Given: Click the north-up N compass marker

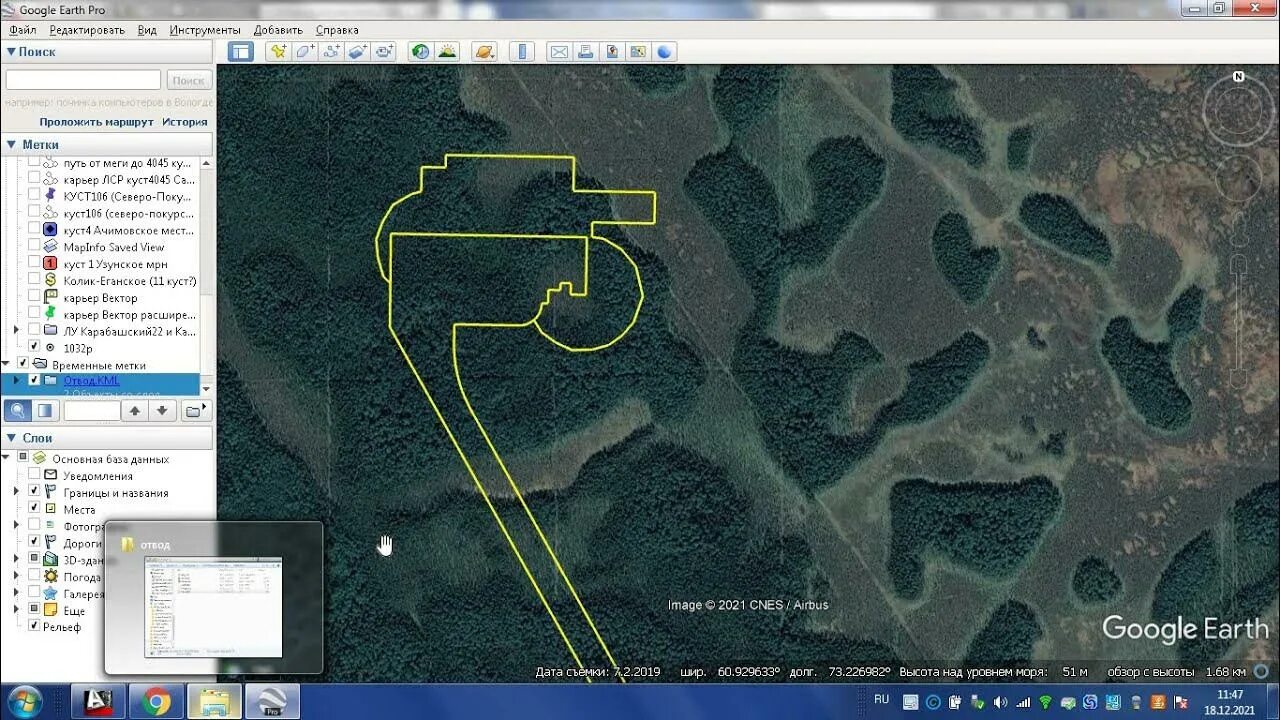Looking at the screenshot, I should [1238, 76].
